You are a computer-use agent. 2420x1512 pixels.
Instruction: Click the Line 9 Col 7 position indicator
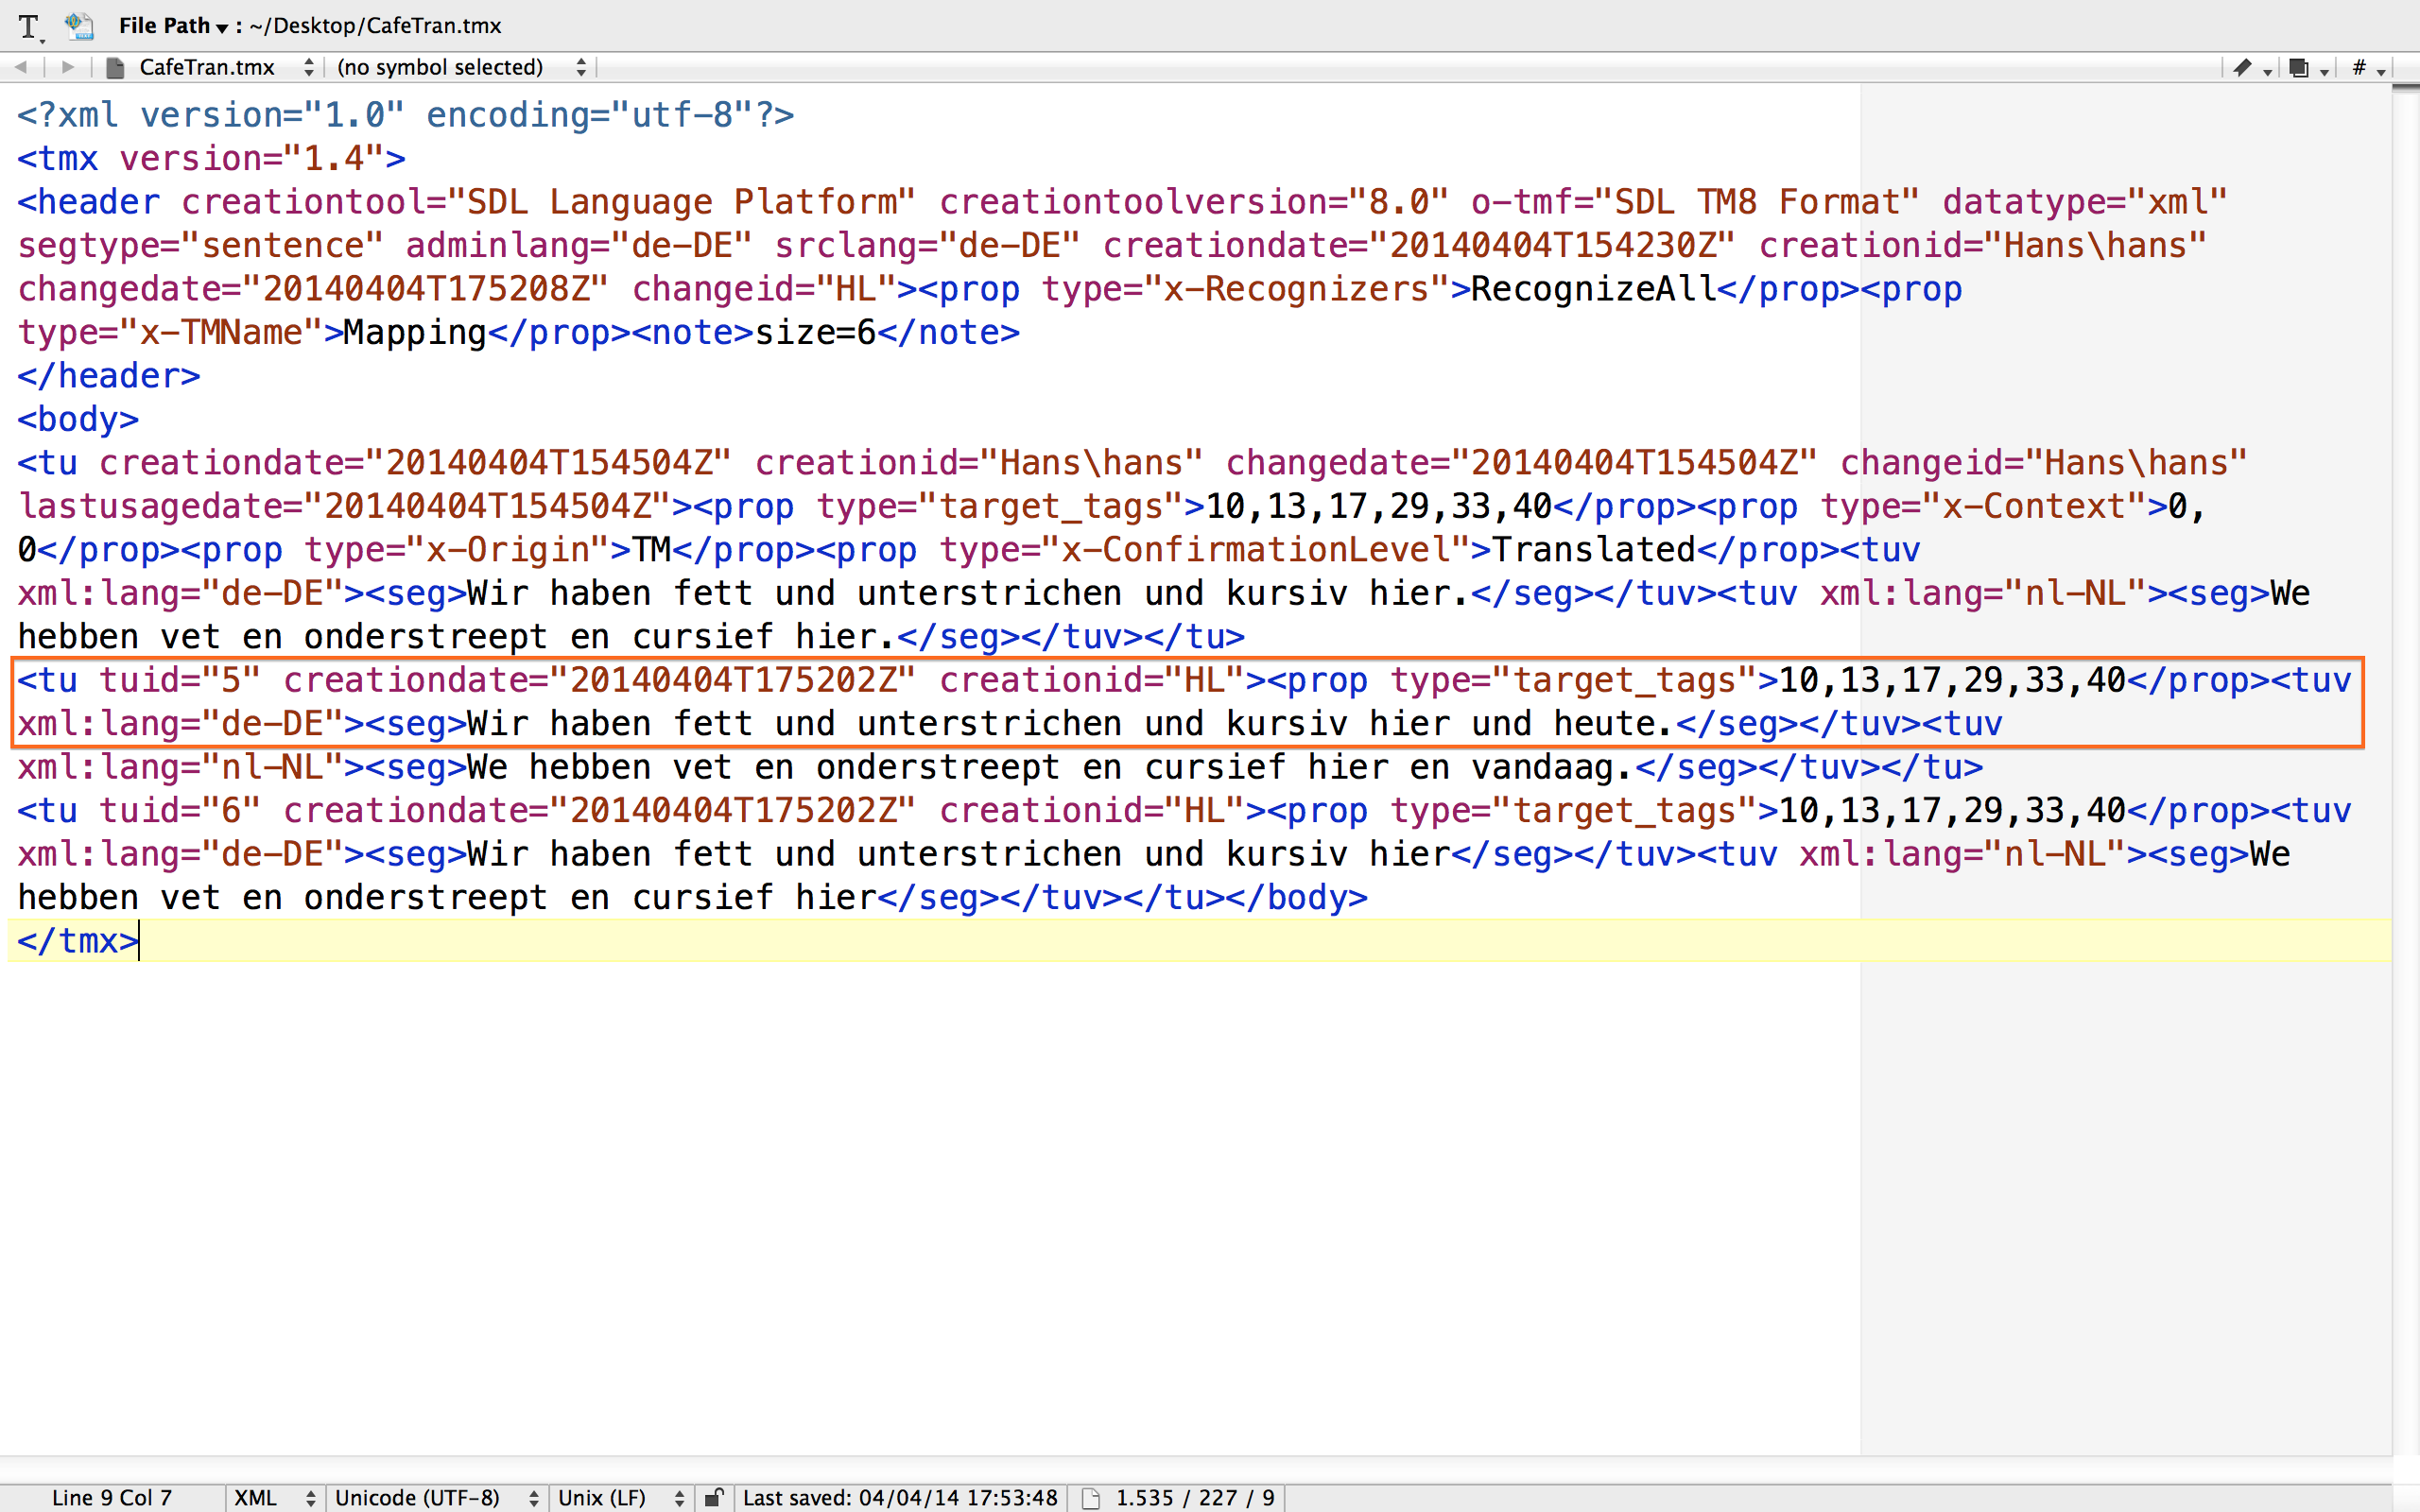tap(112, 1497)
